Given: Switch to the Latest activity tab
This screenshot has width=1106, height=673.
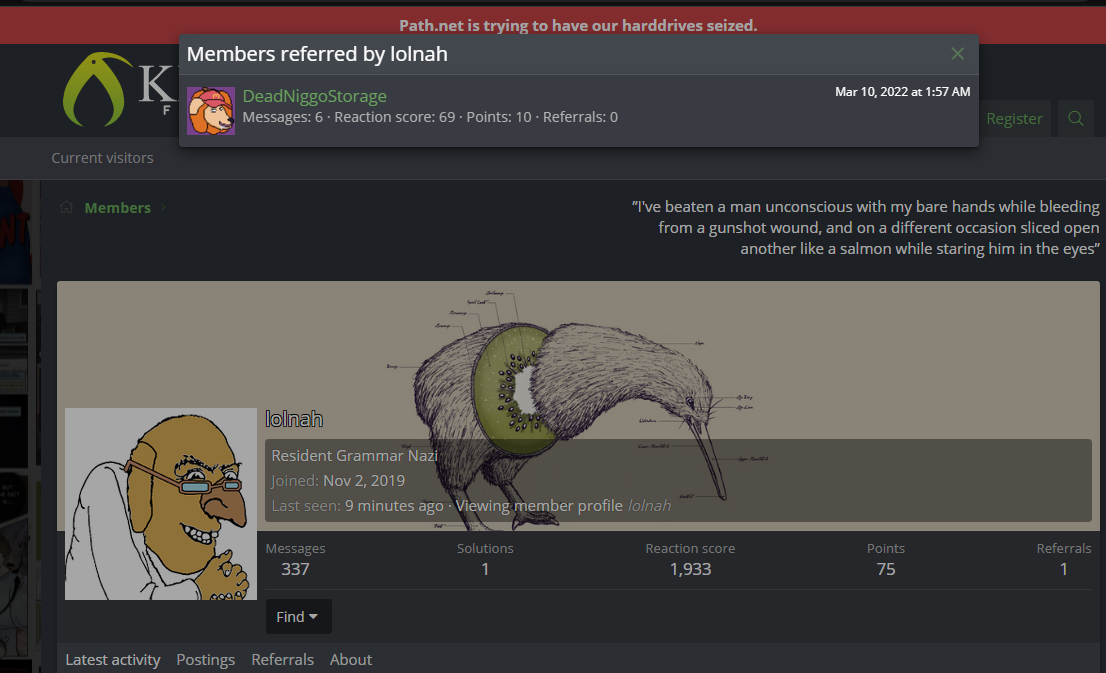Looking at the screenshot, I should 112,660.
